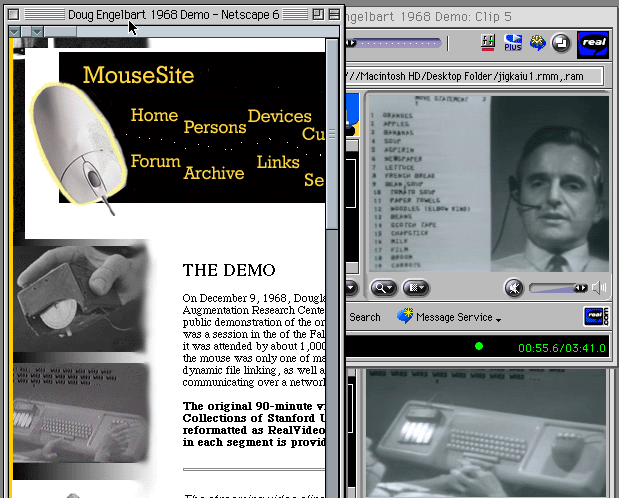Open the video options dropdown next to zoom
The width and height of the screenshot is (619, 498).
click(x=416, y=288)
